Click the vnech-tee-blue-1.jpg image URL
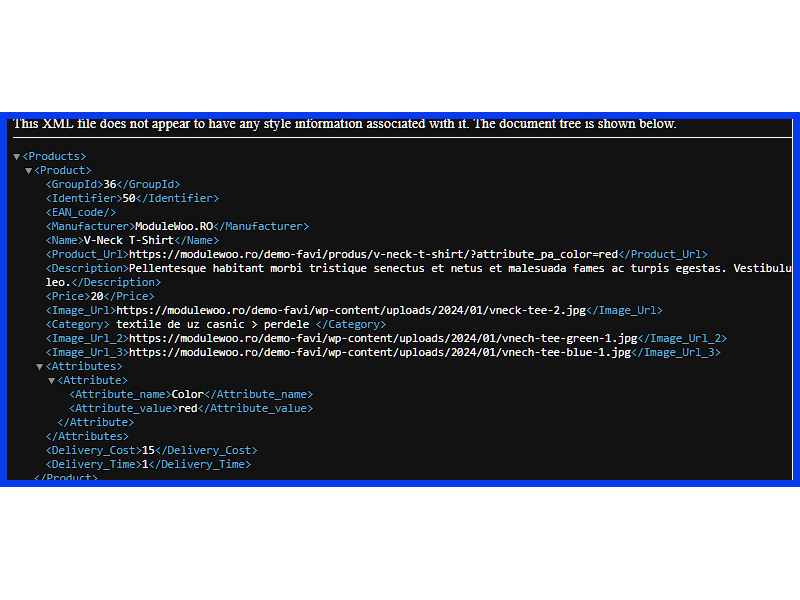The image size is (800, 600). coord(380,352)
